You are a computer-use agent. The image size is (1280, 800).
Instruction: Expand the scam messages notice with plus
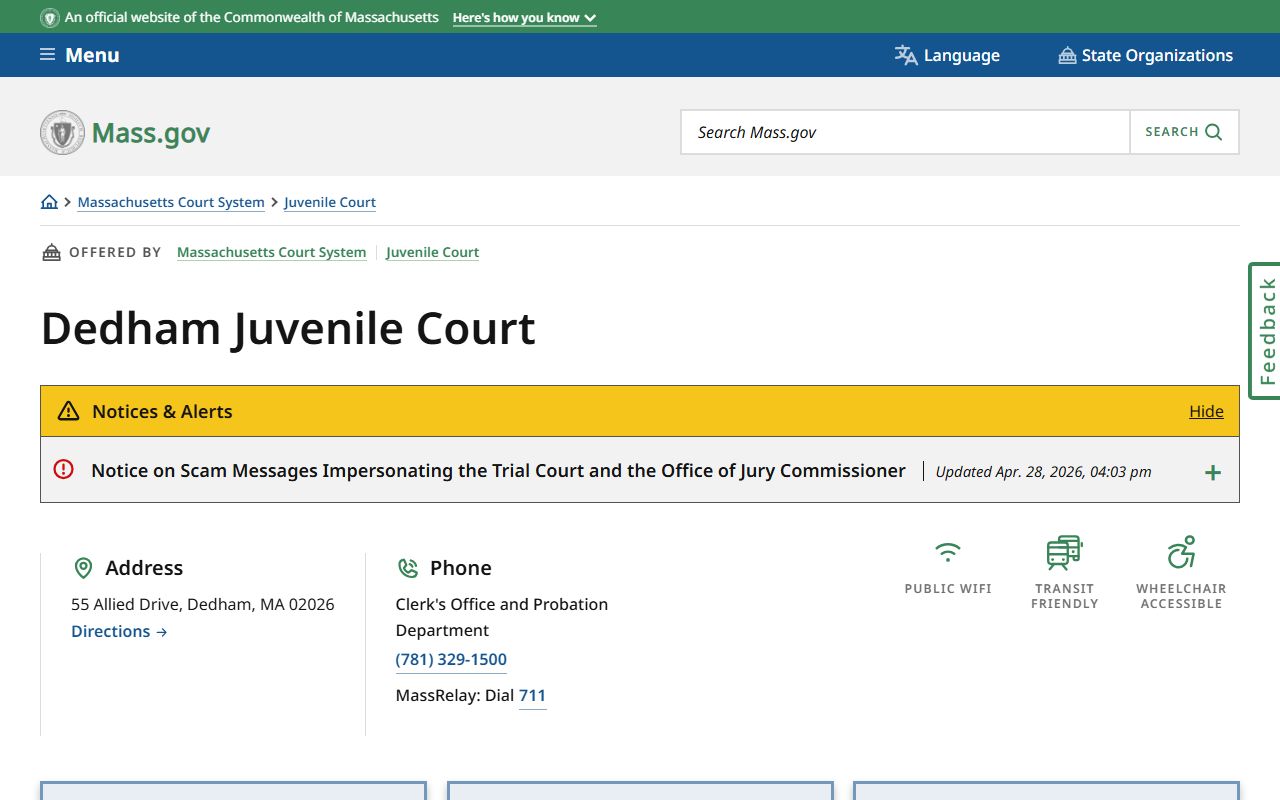click(x=1213, y=472)
